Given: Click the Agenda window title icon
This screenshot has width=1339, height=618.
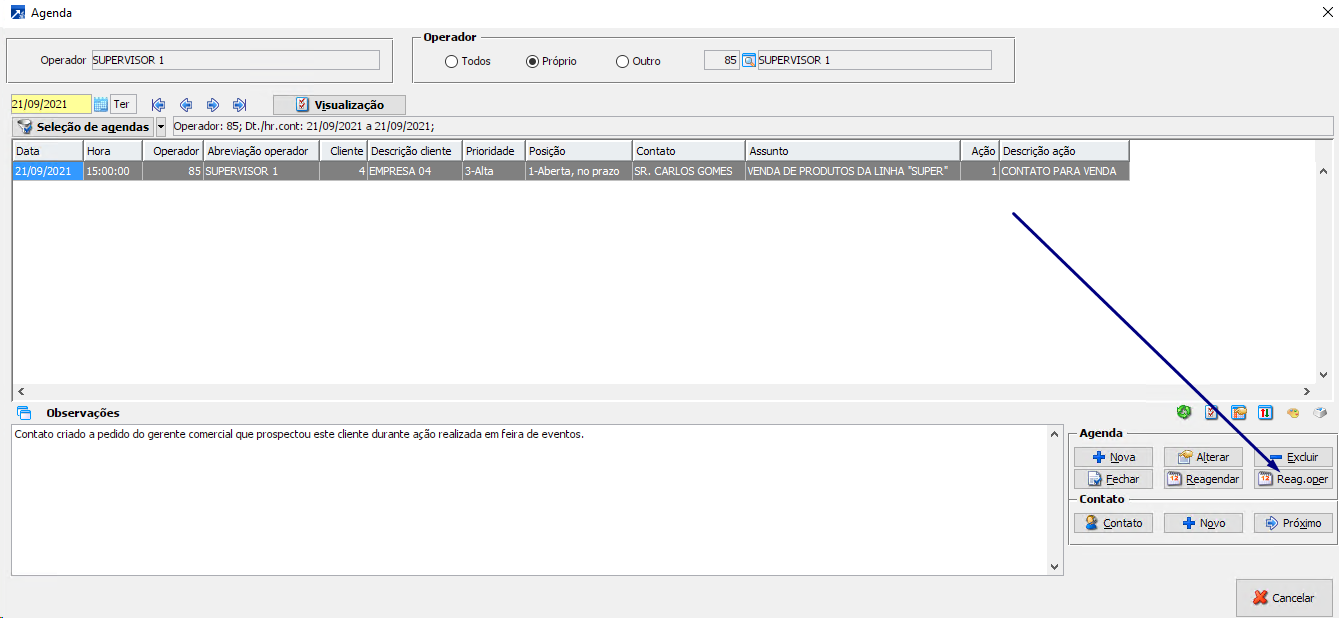Looking at the screenshot, I should click(x=18, y=13).
